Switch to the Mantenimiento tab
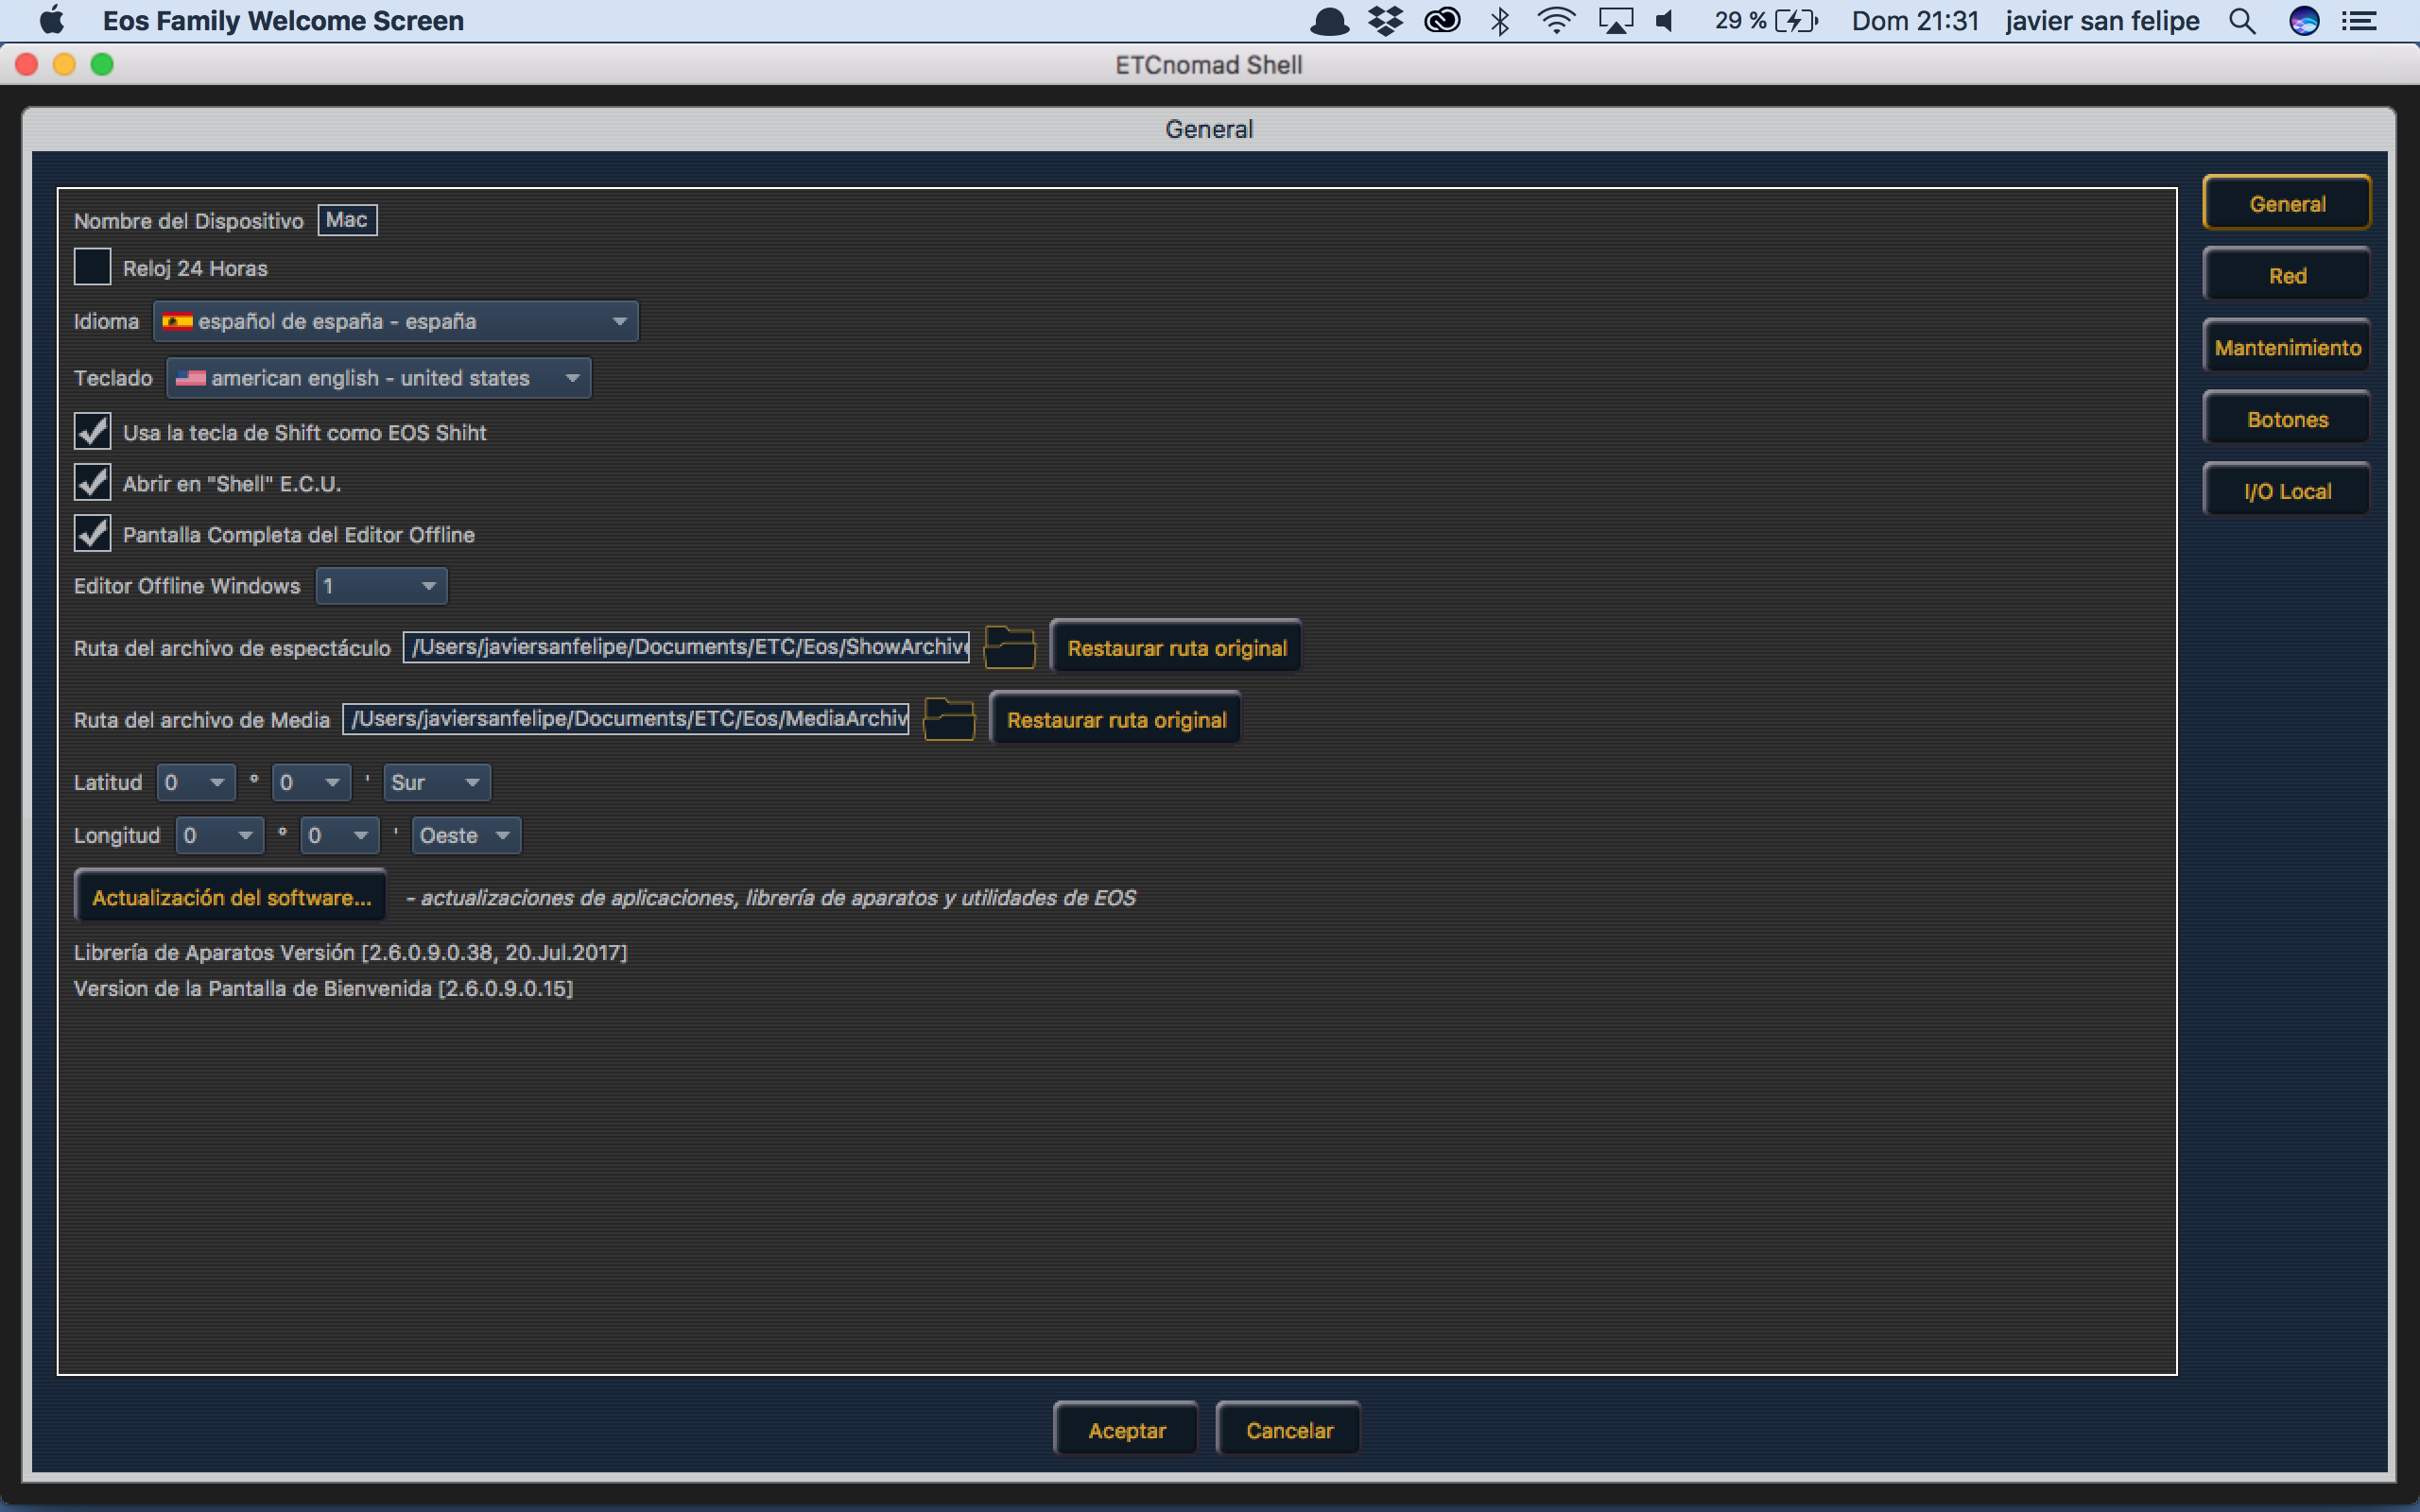2420x1512 pixels. pyautogui.click(x=2287, y=347)
